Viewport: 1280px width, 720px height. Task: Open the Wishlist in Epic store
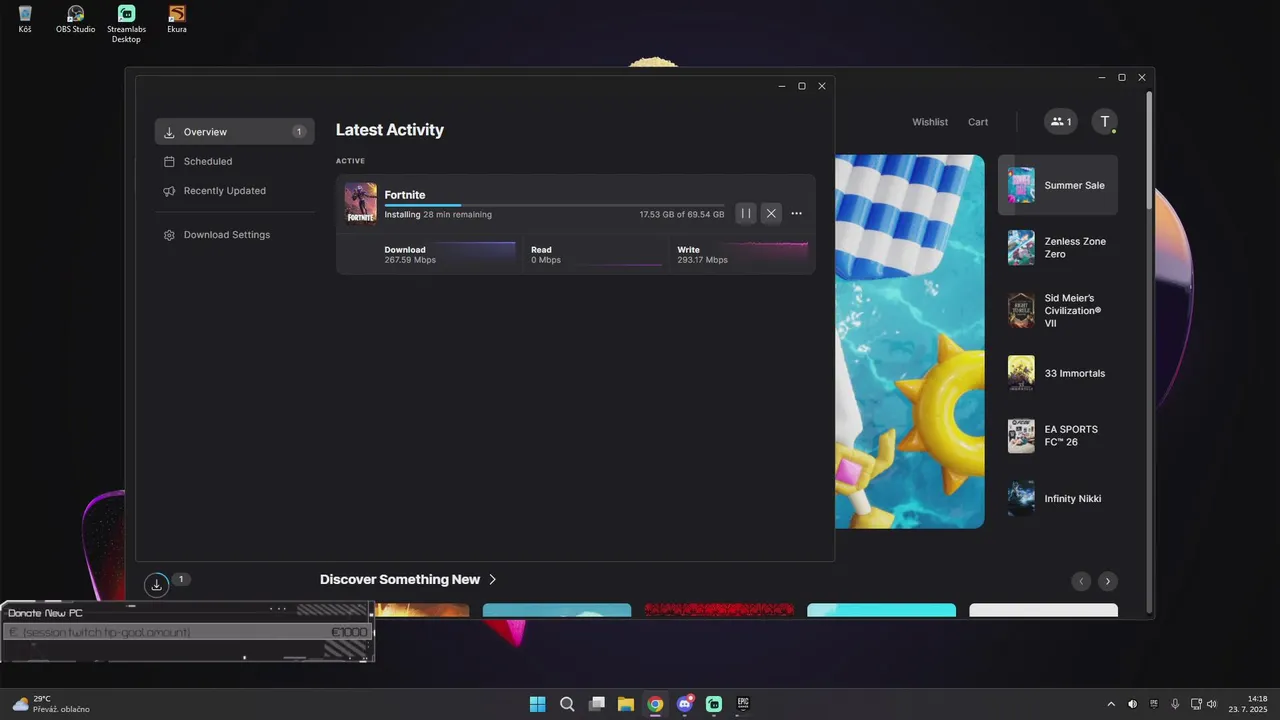(x=930, y=122)
